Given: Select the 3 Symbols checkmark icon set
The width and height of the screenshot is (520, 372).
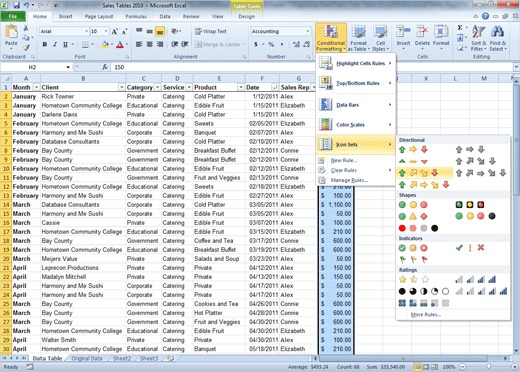Looking at the screenshot, I should click(x=470, y=248).
